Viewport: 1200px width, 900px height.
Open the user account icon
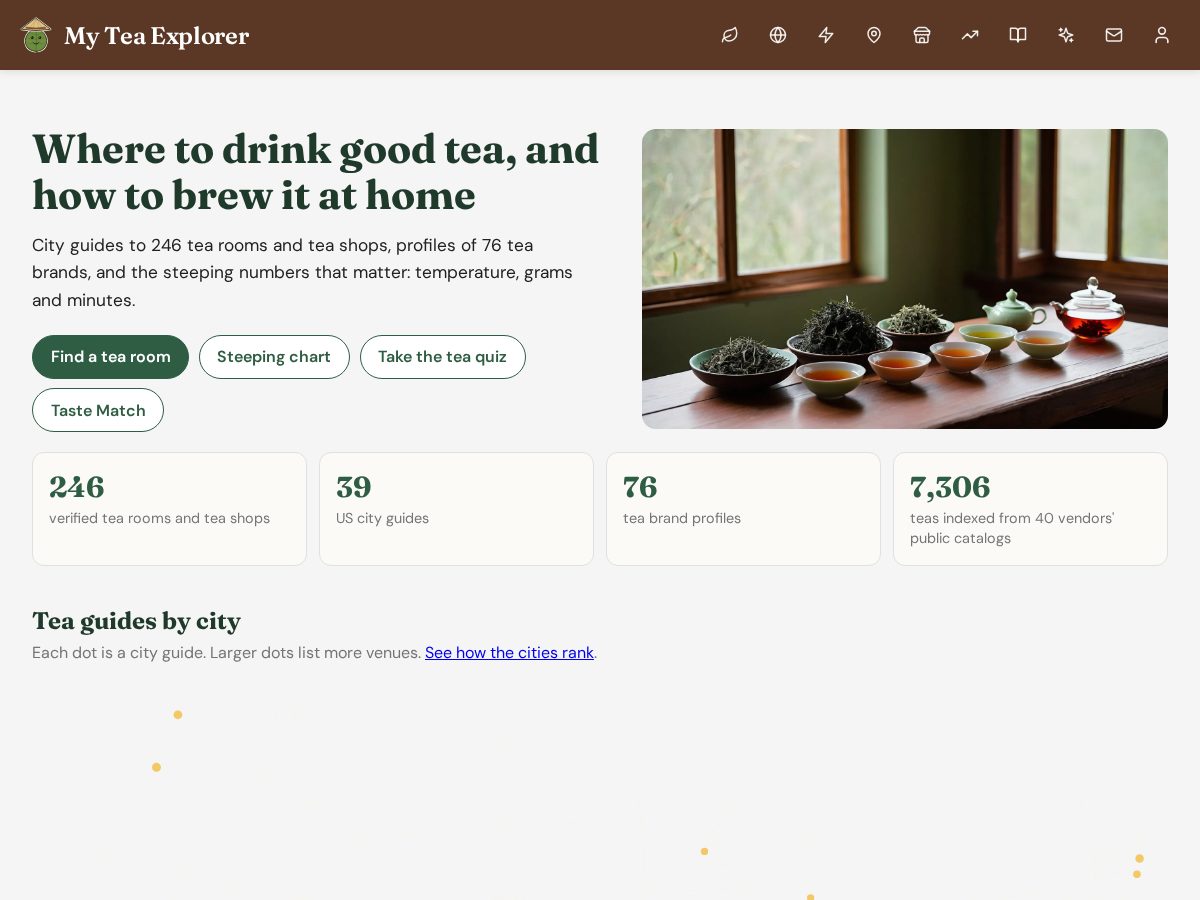1162,35
